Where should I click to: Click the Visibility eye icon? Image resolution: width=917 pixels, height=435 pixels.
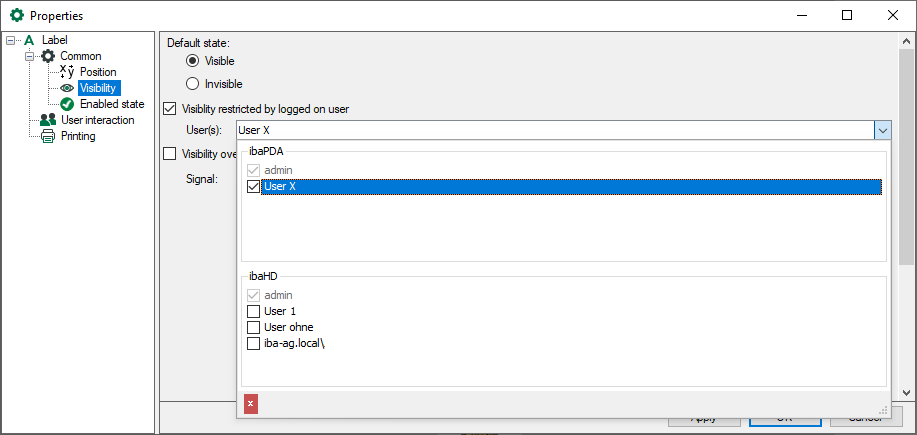coord(67,88)
